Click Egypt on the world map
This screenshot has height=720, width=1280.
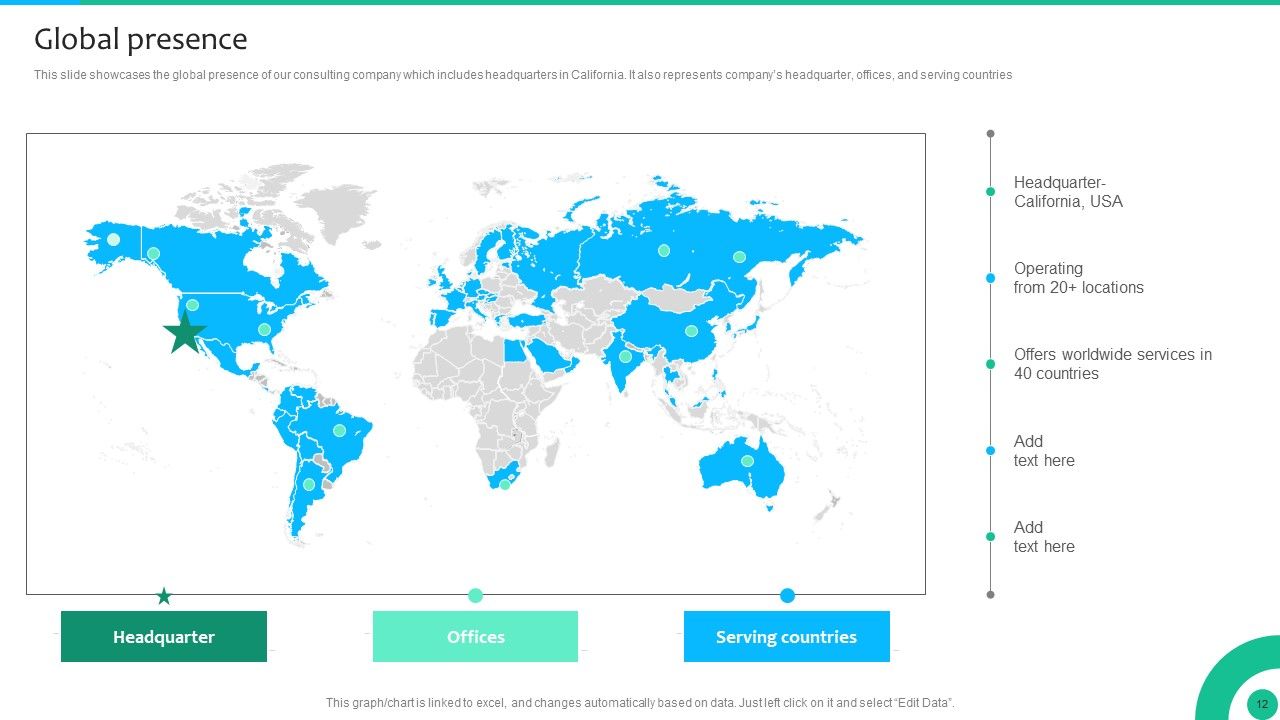coord(514,350)
